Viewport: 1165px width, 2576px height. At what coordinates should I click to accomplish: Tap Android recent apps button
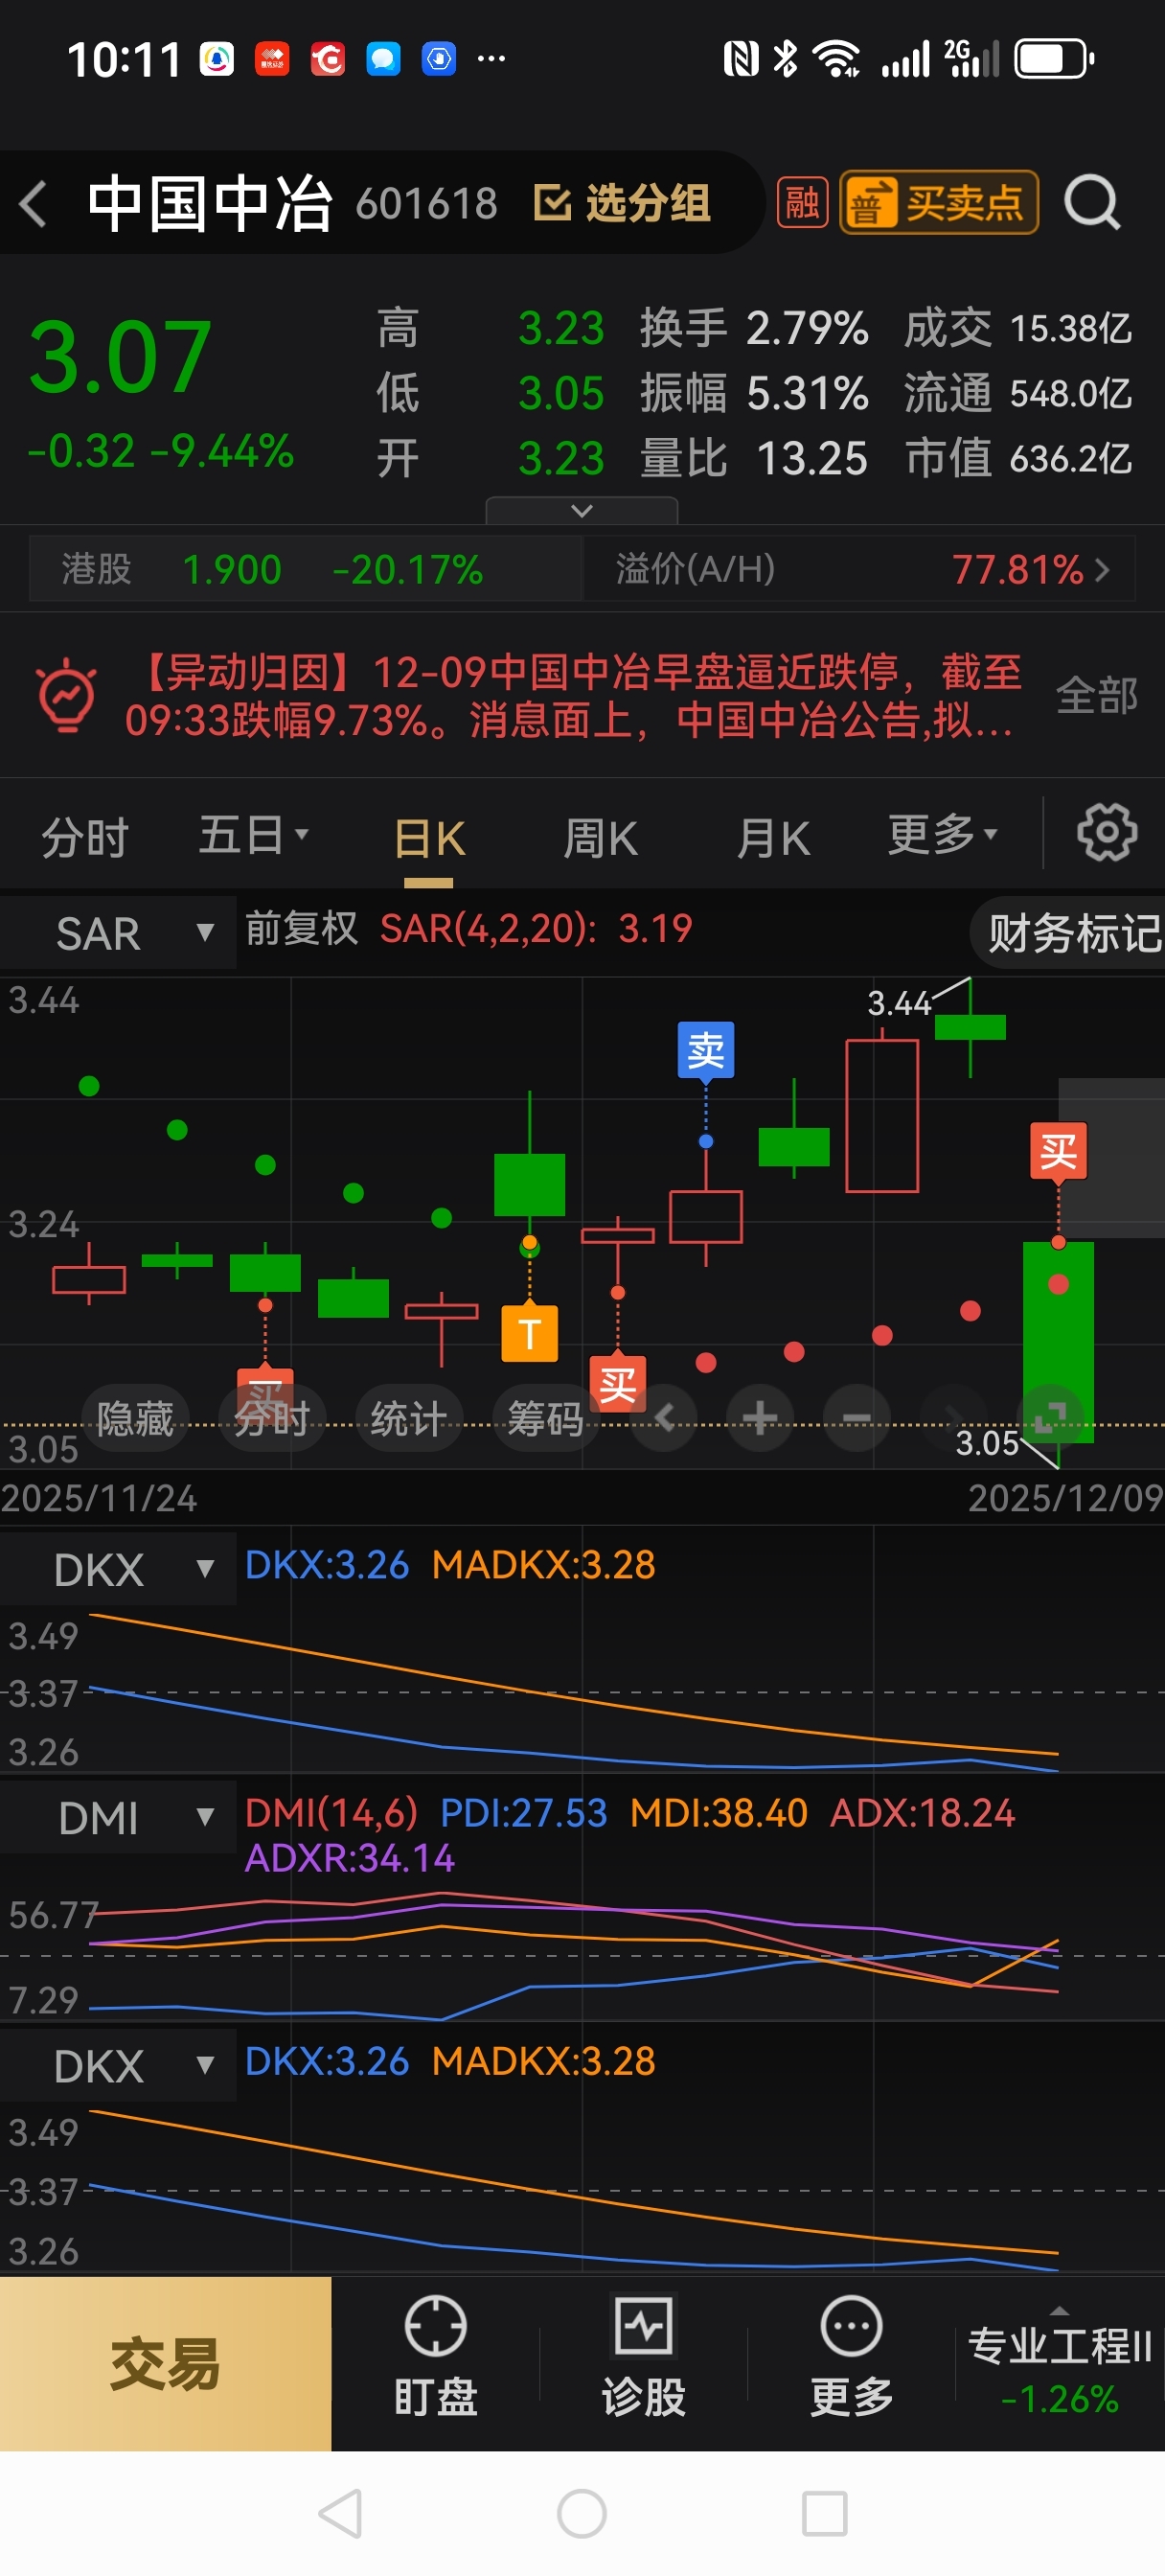[x=825, y=2514]
